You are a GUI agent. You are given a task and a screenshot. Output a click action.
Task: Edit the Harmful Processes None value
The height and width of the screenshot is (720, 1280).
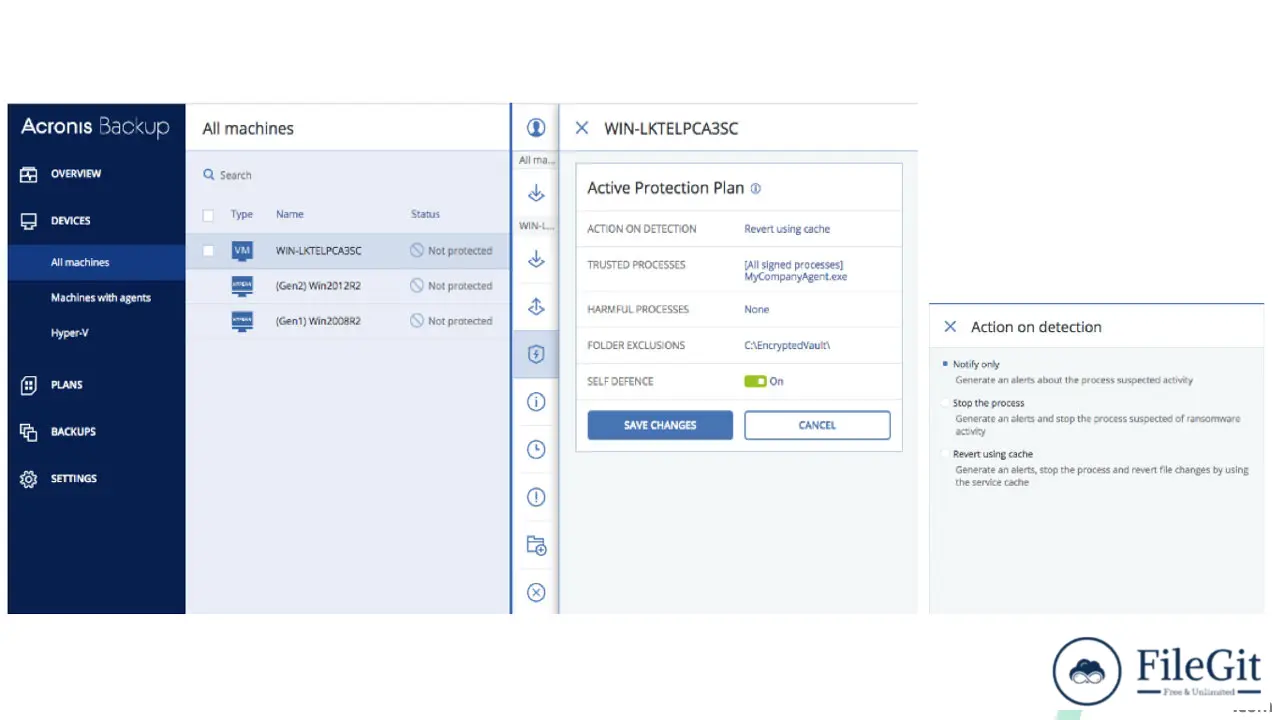pos(757,310)
